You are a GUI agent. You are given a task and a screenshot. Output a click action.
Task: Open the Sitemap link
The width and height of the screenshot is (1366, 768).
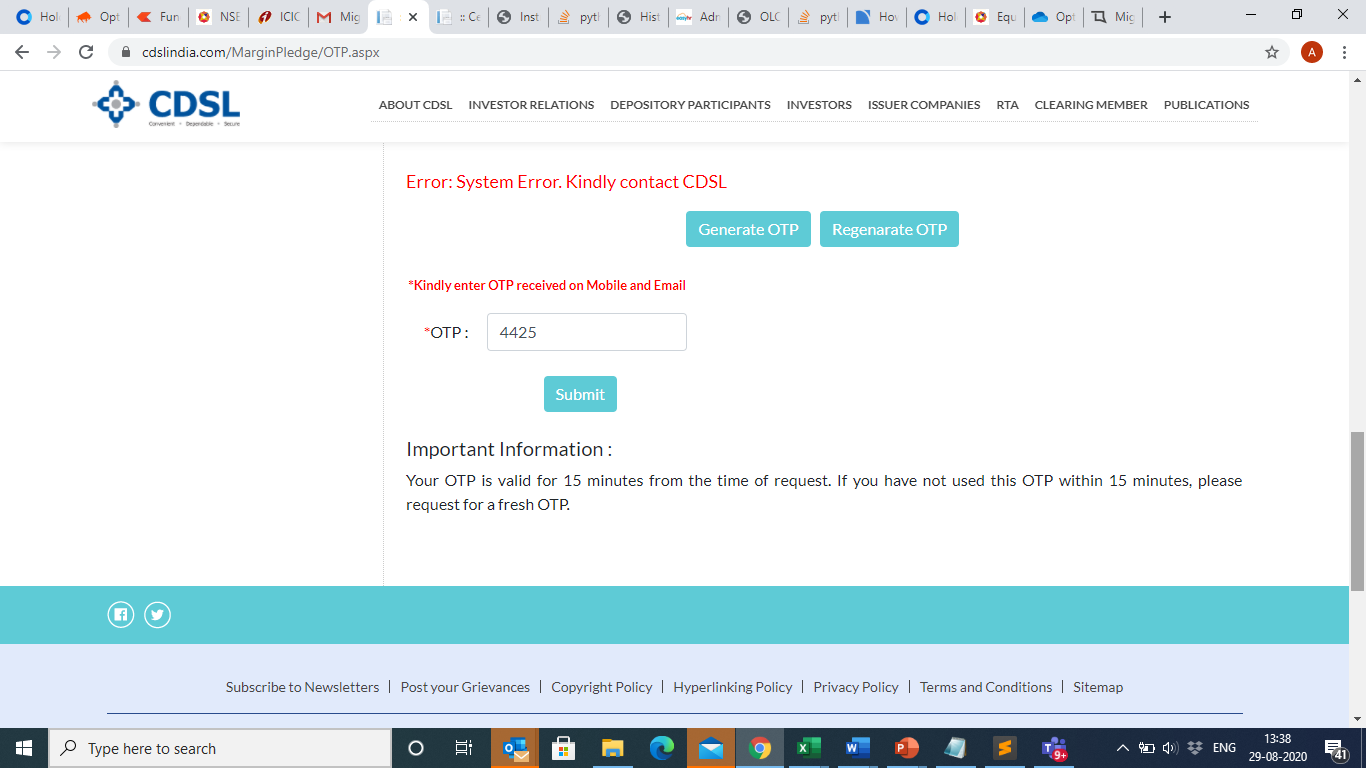pos(1098,687)
